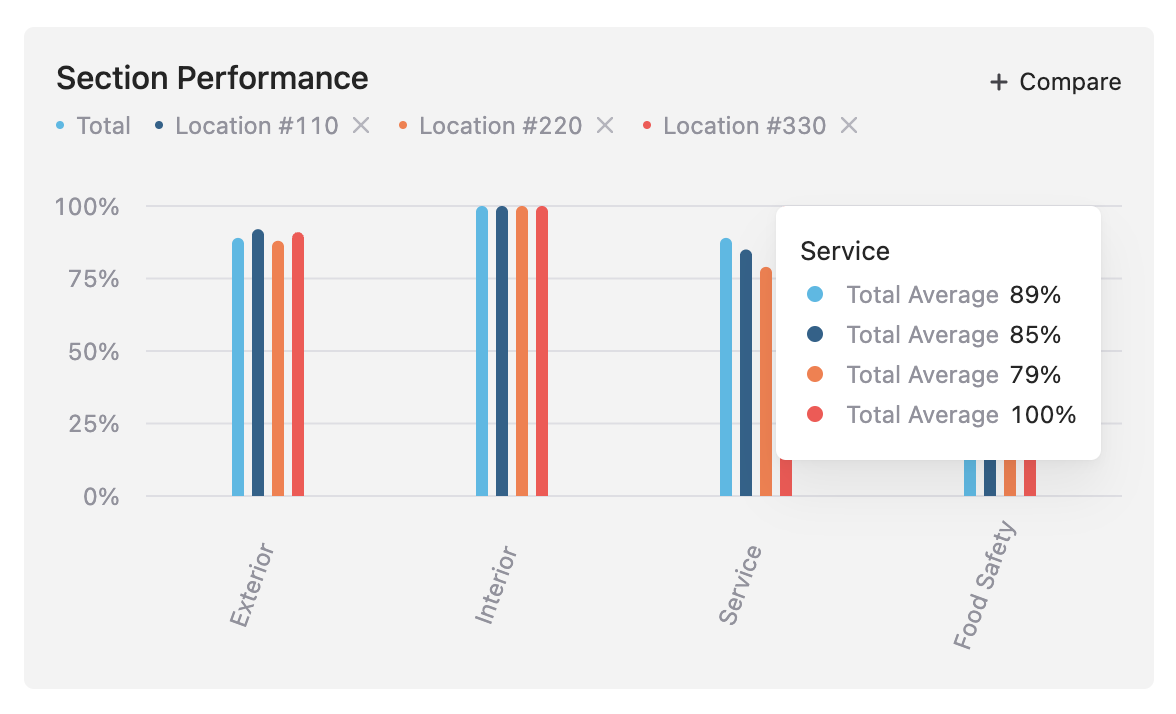Toggle the Location #110 legend label
Screen dimensions: 1176x714
point(256,125)
